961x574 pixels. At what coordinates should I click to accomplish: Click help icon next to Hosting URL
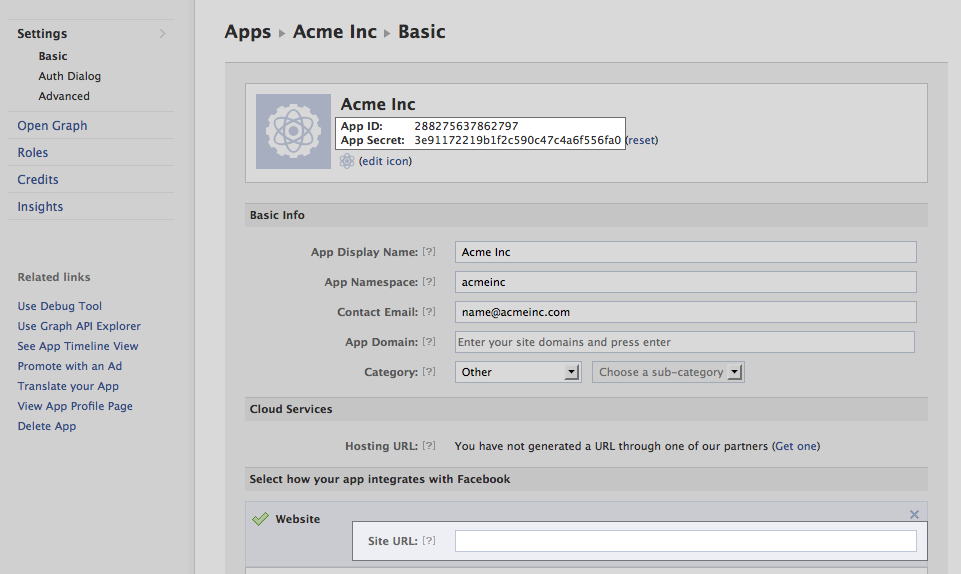click(429, 445)
